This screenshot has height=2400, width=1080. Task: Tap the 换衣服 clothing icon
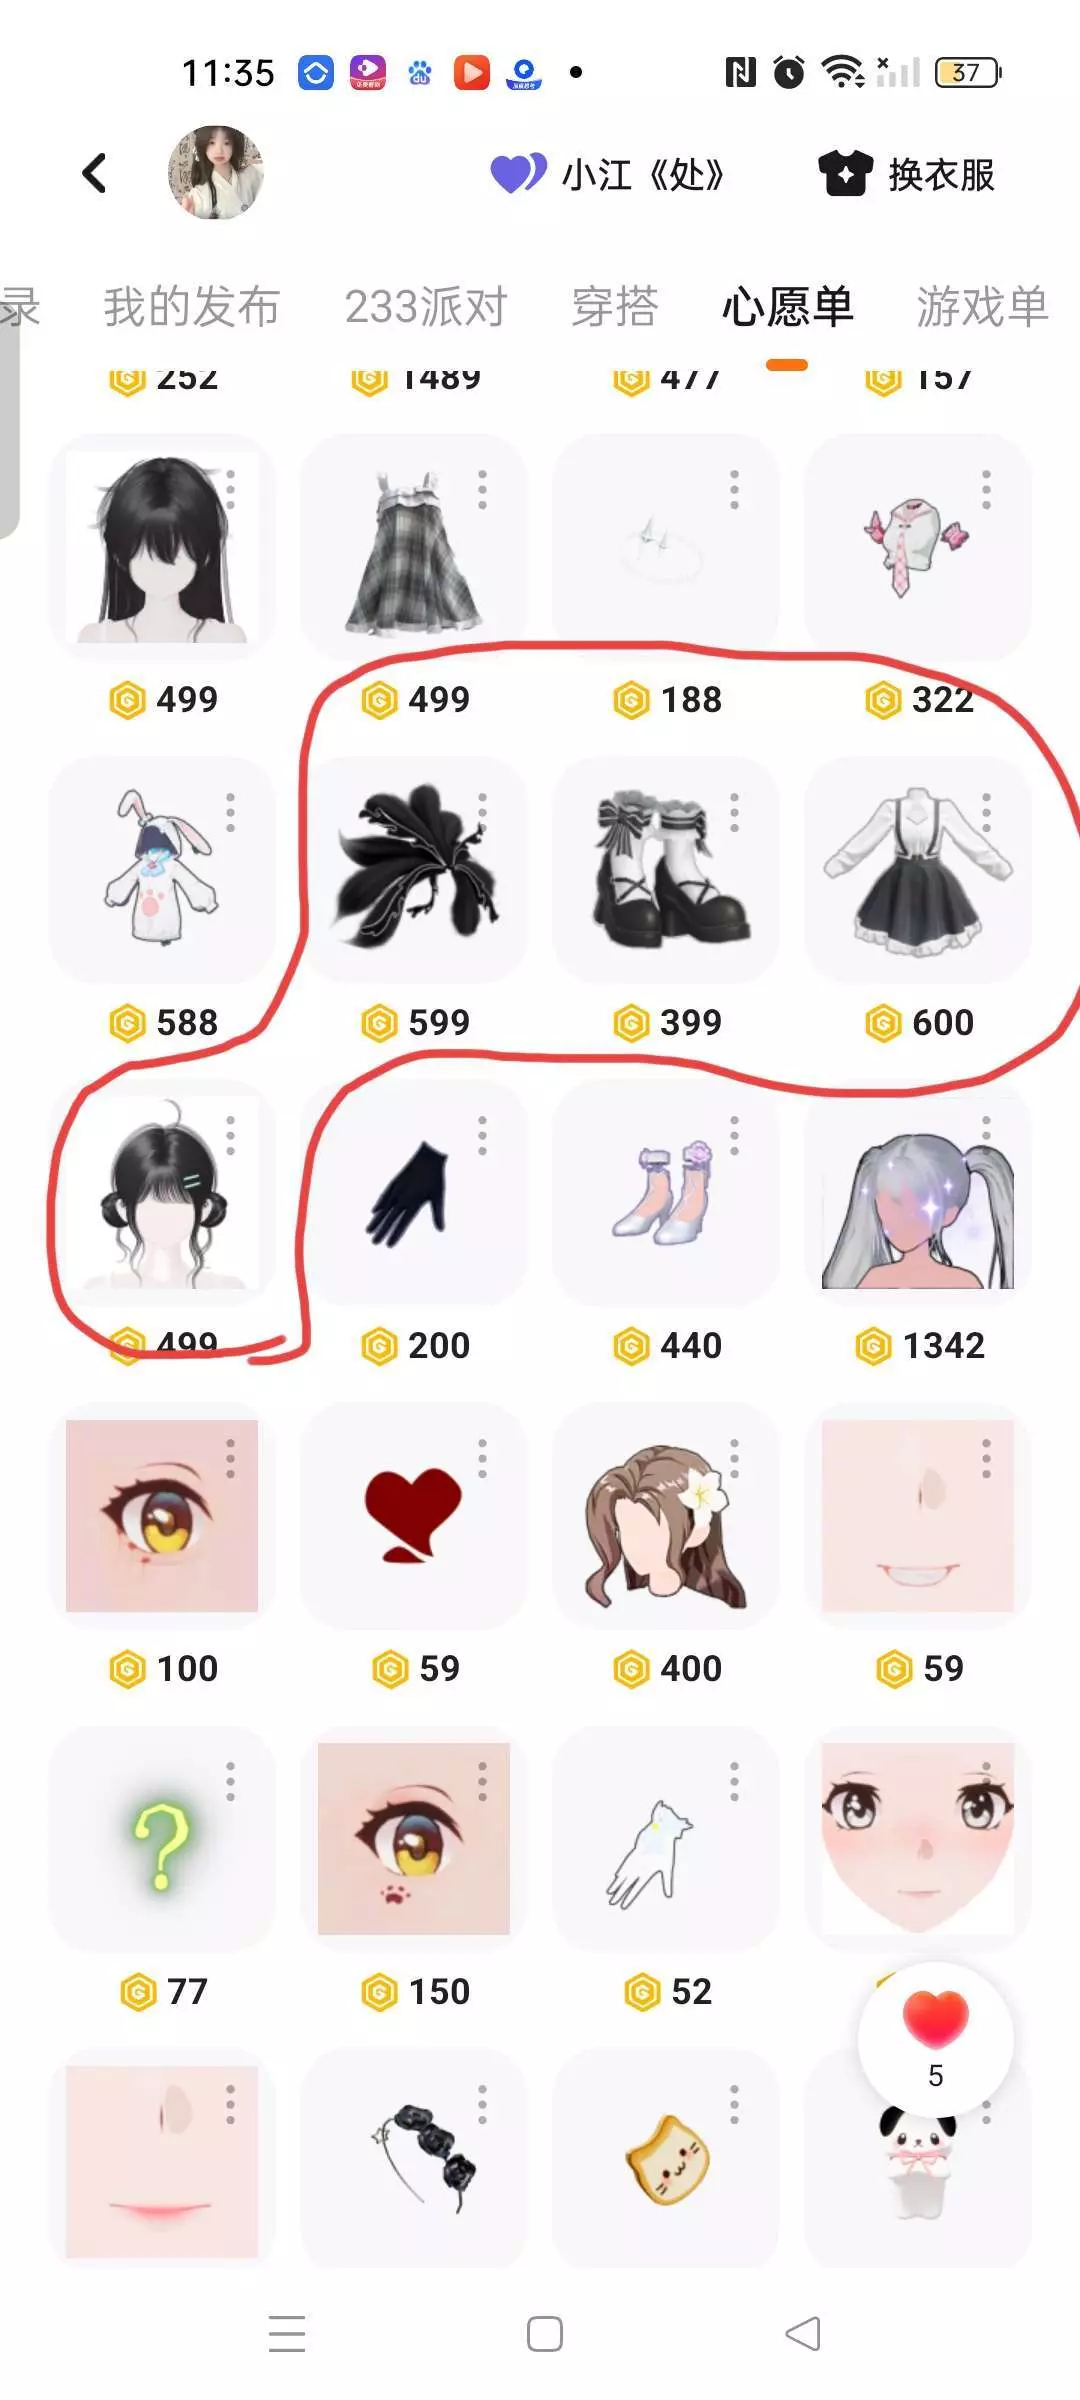coord(845,174)
